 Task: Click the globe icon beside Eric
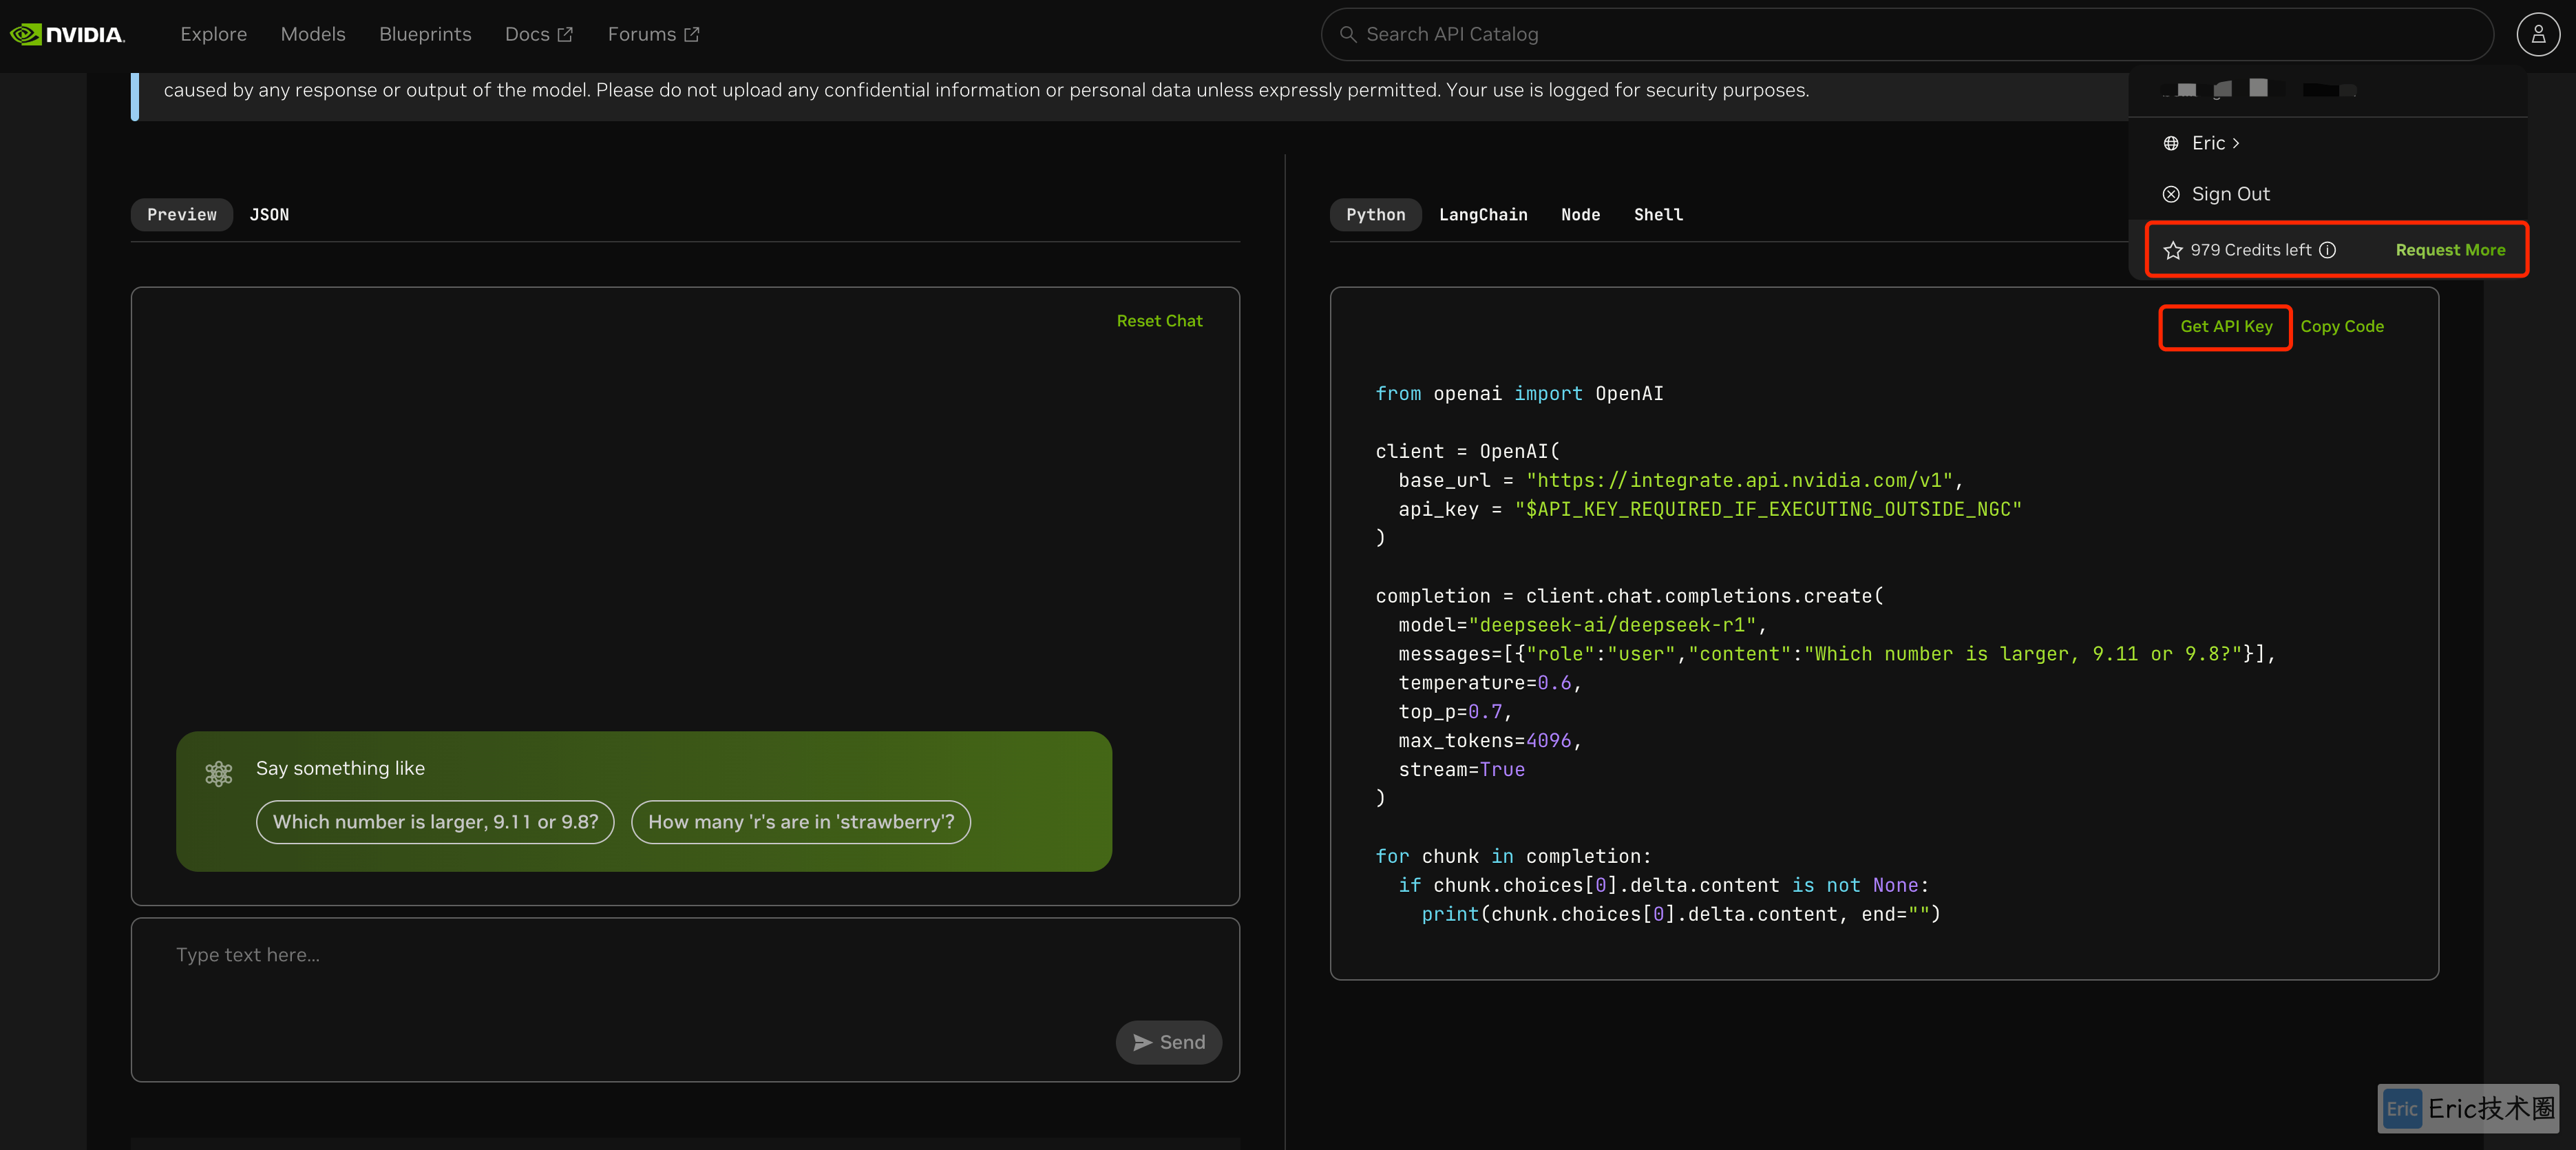(x=2170, y=143)
